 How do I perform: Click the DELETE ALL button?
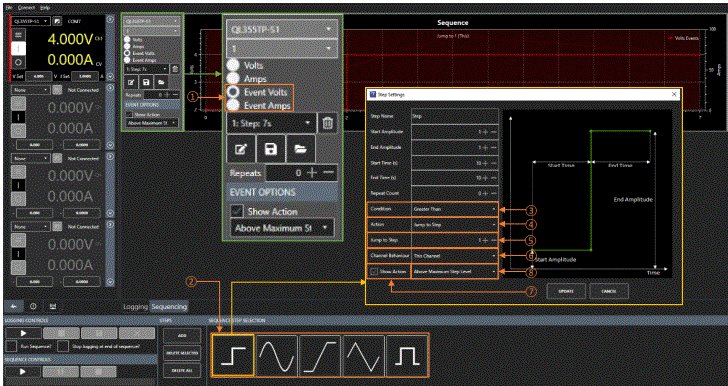coord(182,370)
